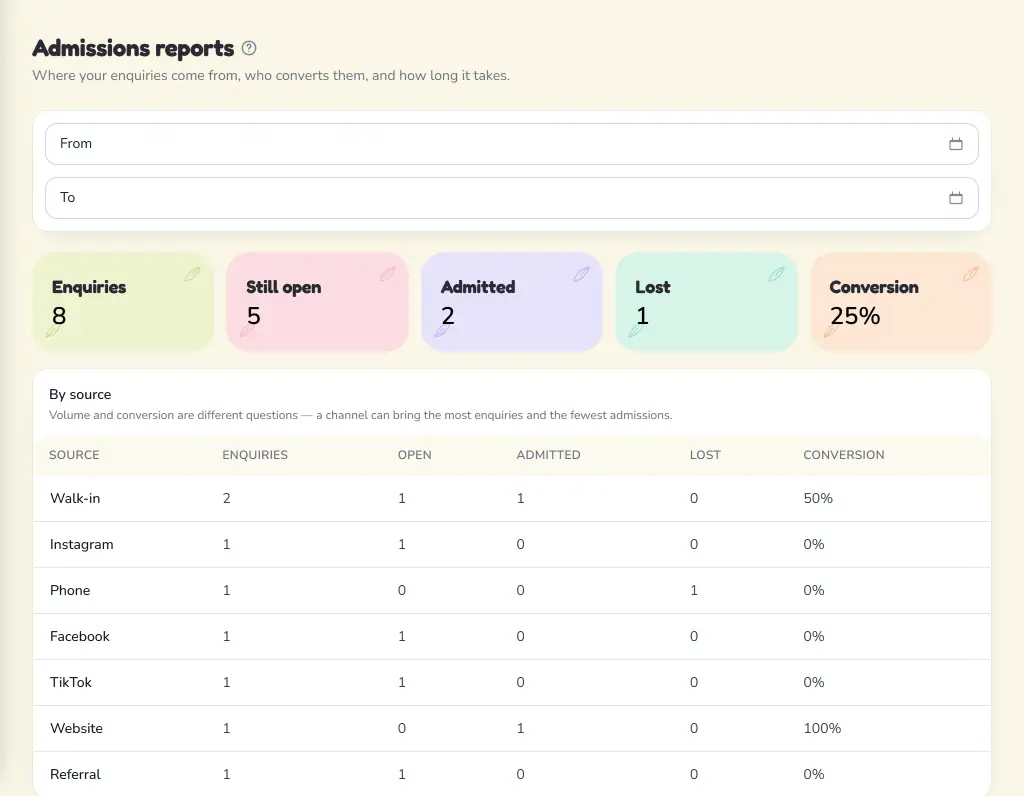Open the Admitted summary card
This screenshot has width=1024, height=796.
[511, 302]
